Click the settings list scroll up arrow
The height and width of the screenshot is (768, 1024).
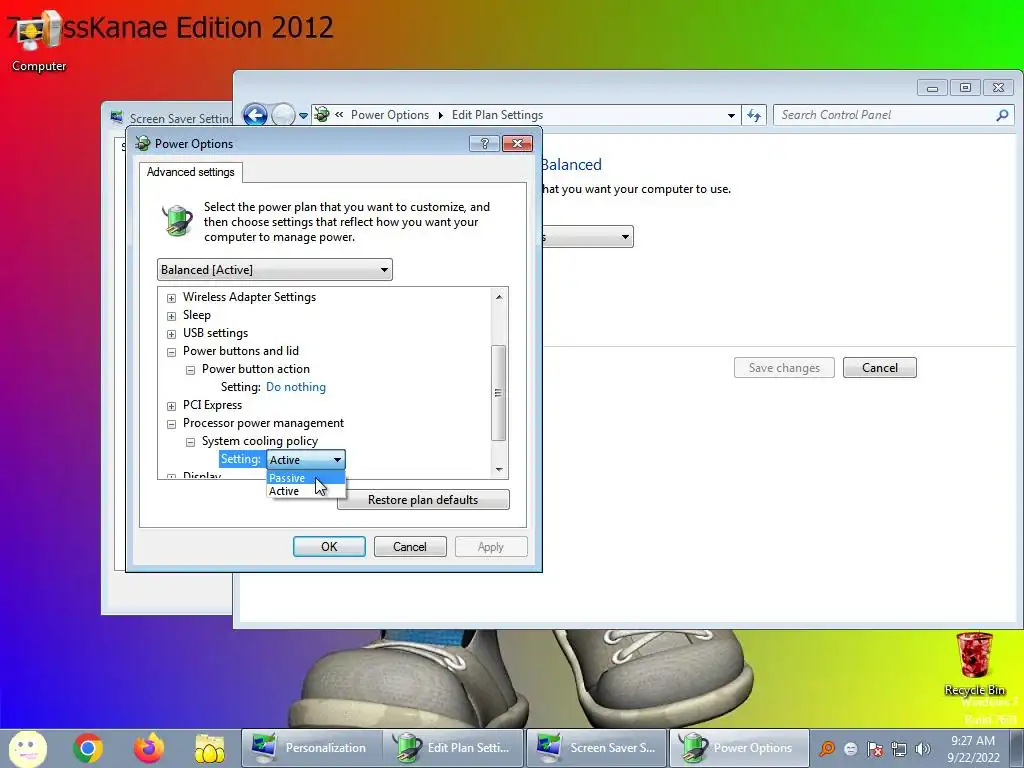(499, 297)
